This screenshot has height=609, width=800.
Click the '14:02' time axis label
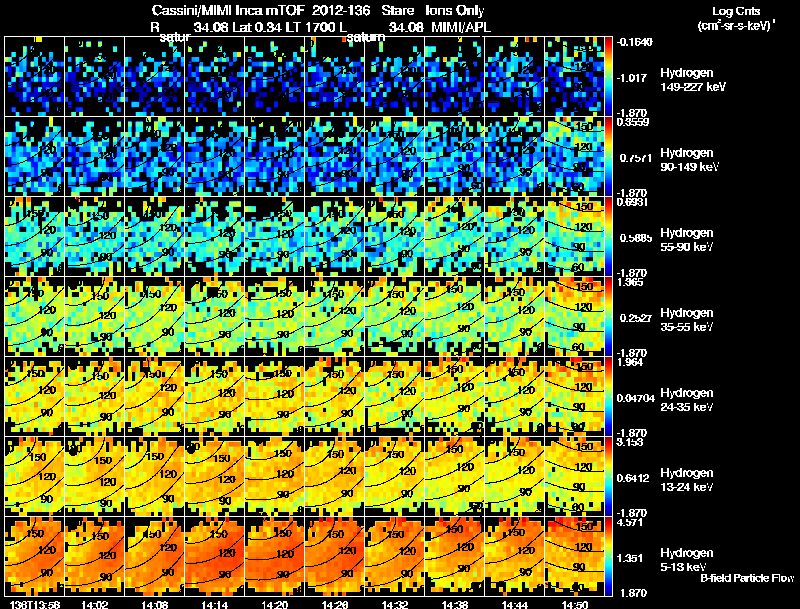coord(94,604)
